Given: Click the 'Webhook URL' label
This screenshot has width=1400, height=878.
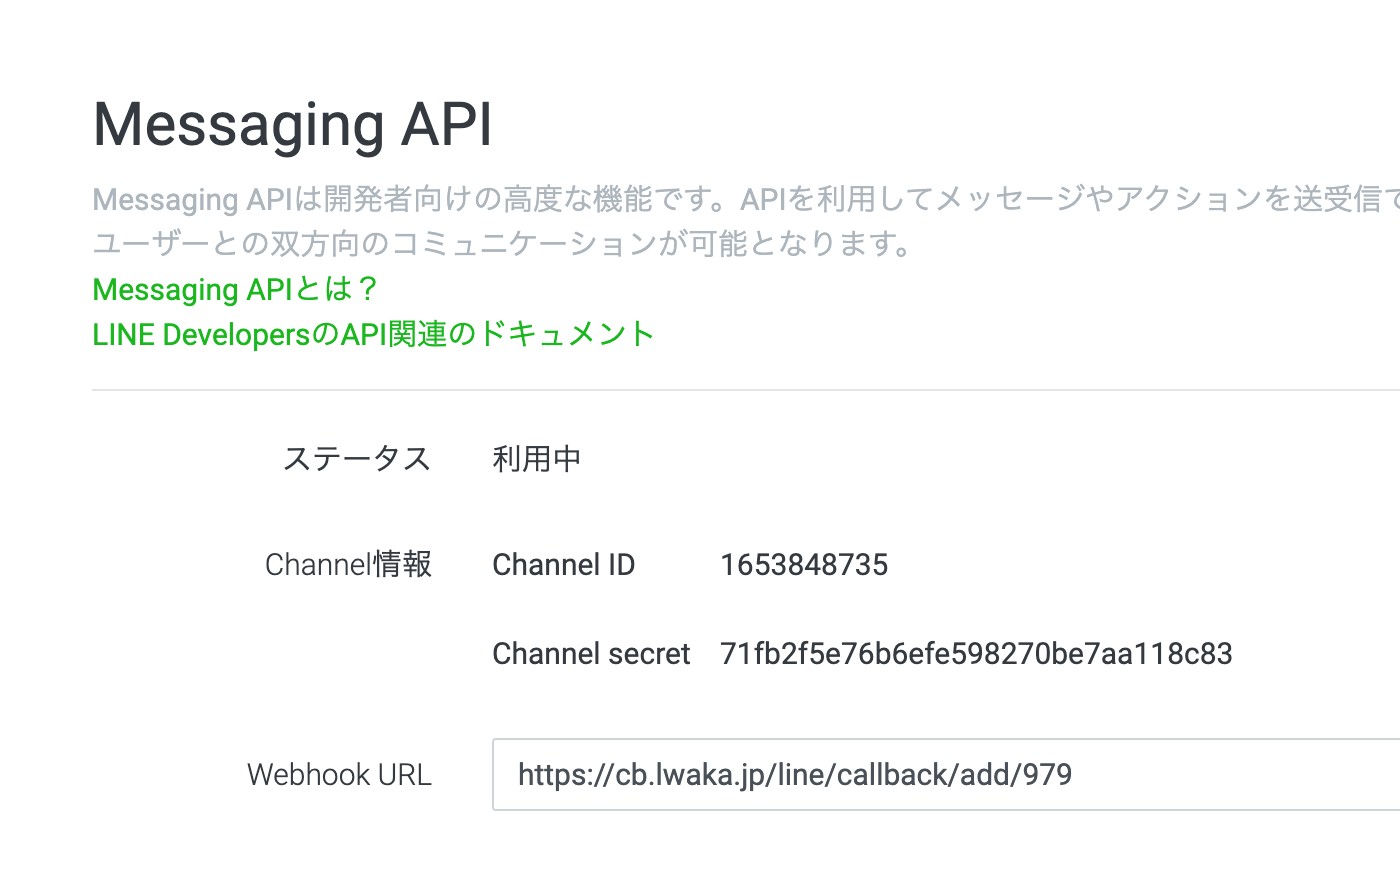Looking at the screenshot, I should (339, 775).
